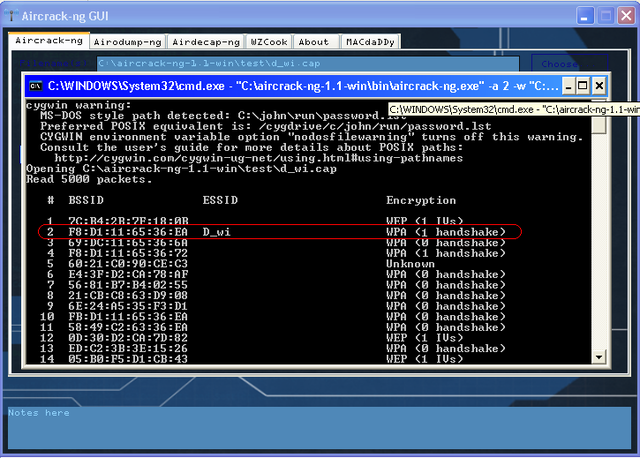Click BSSID 05:B0:F5:D1:CB:43 in row 14

(128, 359)
